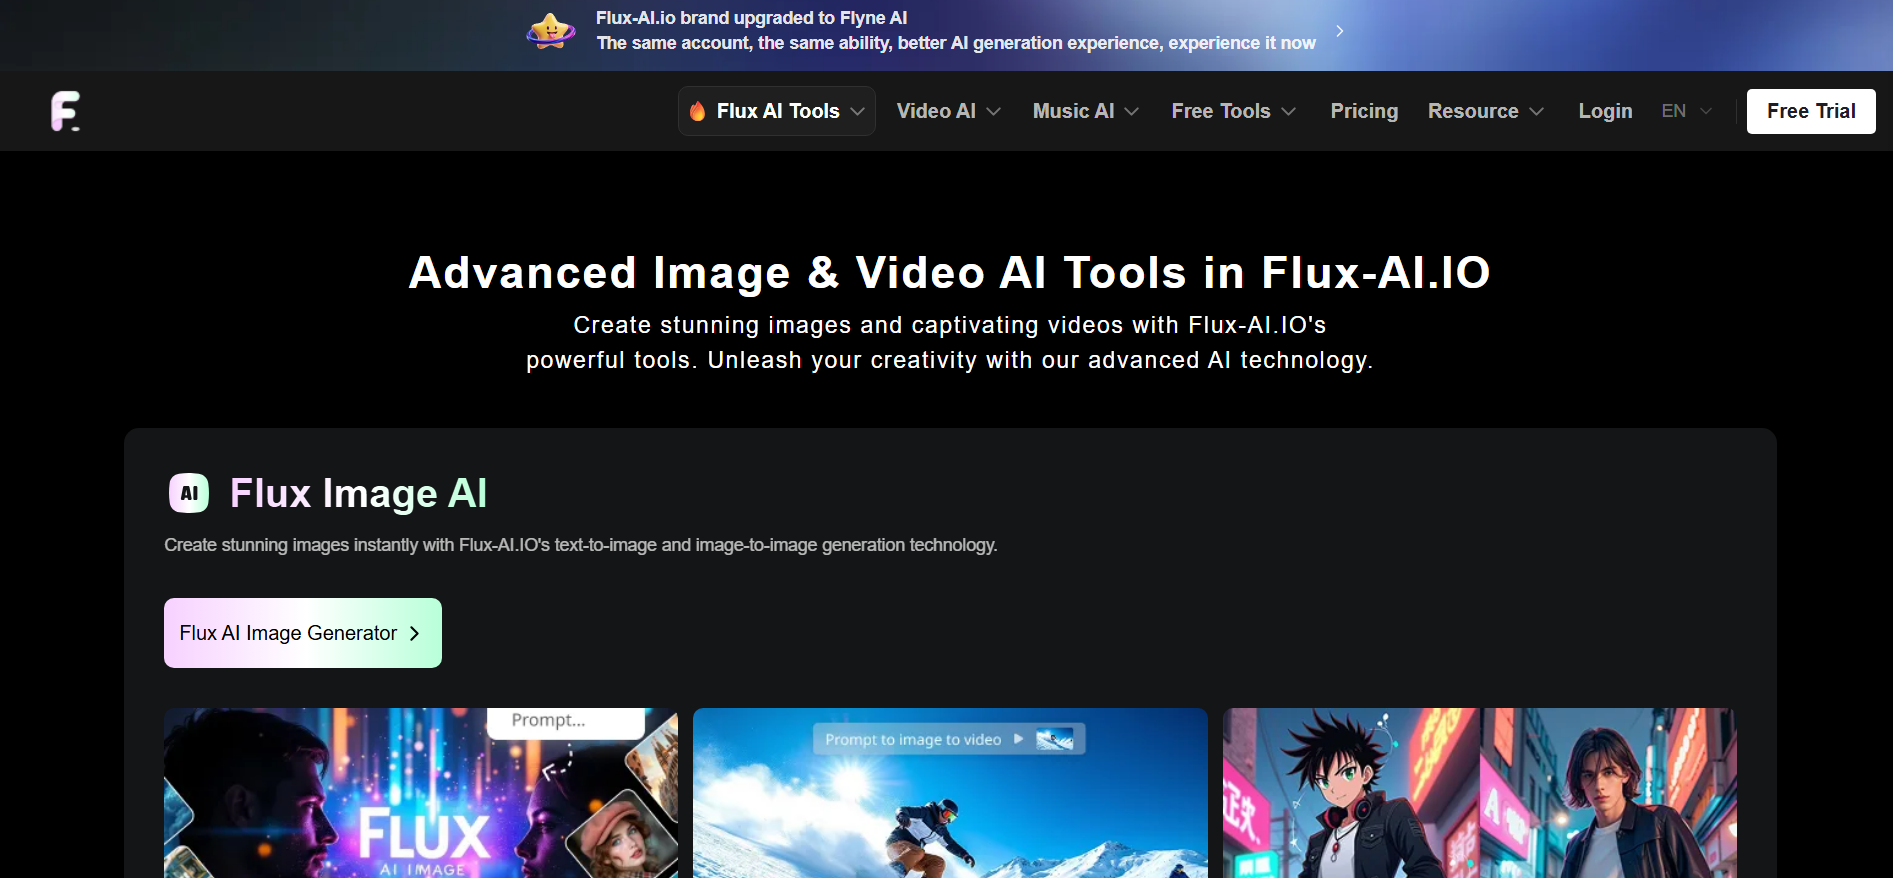Go to the Pricing page
Screen dimensions: 1893x878
[1364, 111]
